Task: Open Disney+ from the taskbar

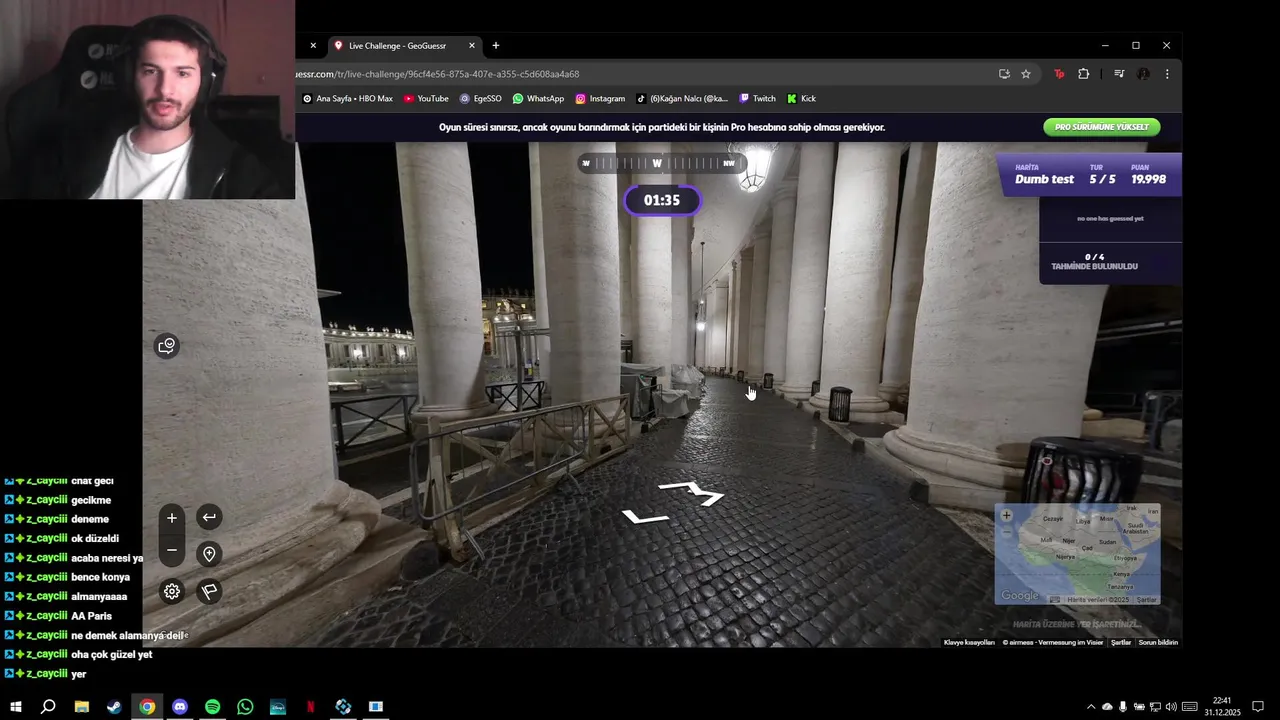Action: tap(278, 707)
